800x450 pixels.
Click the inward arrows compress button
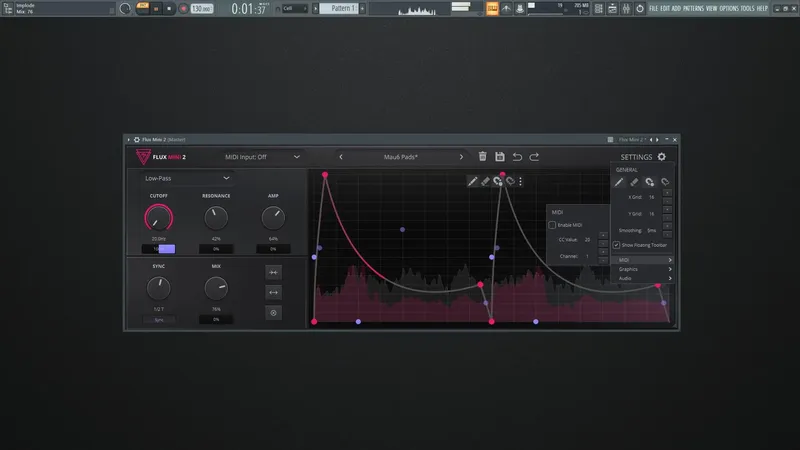tap(273, 272)
